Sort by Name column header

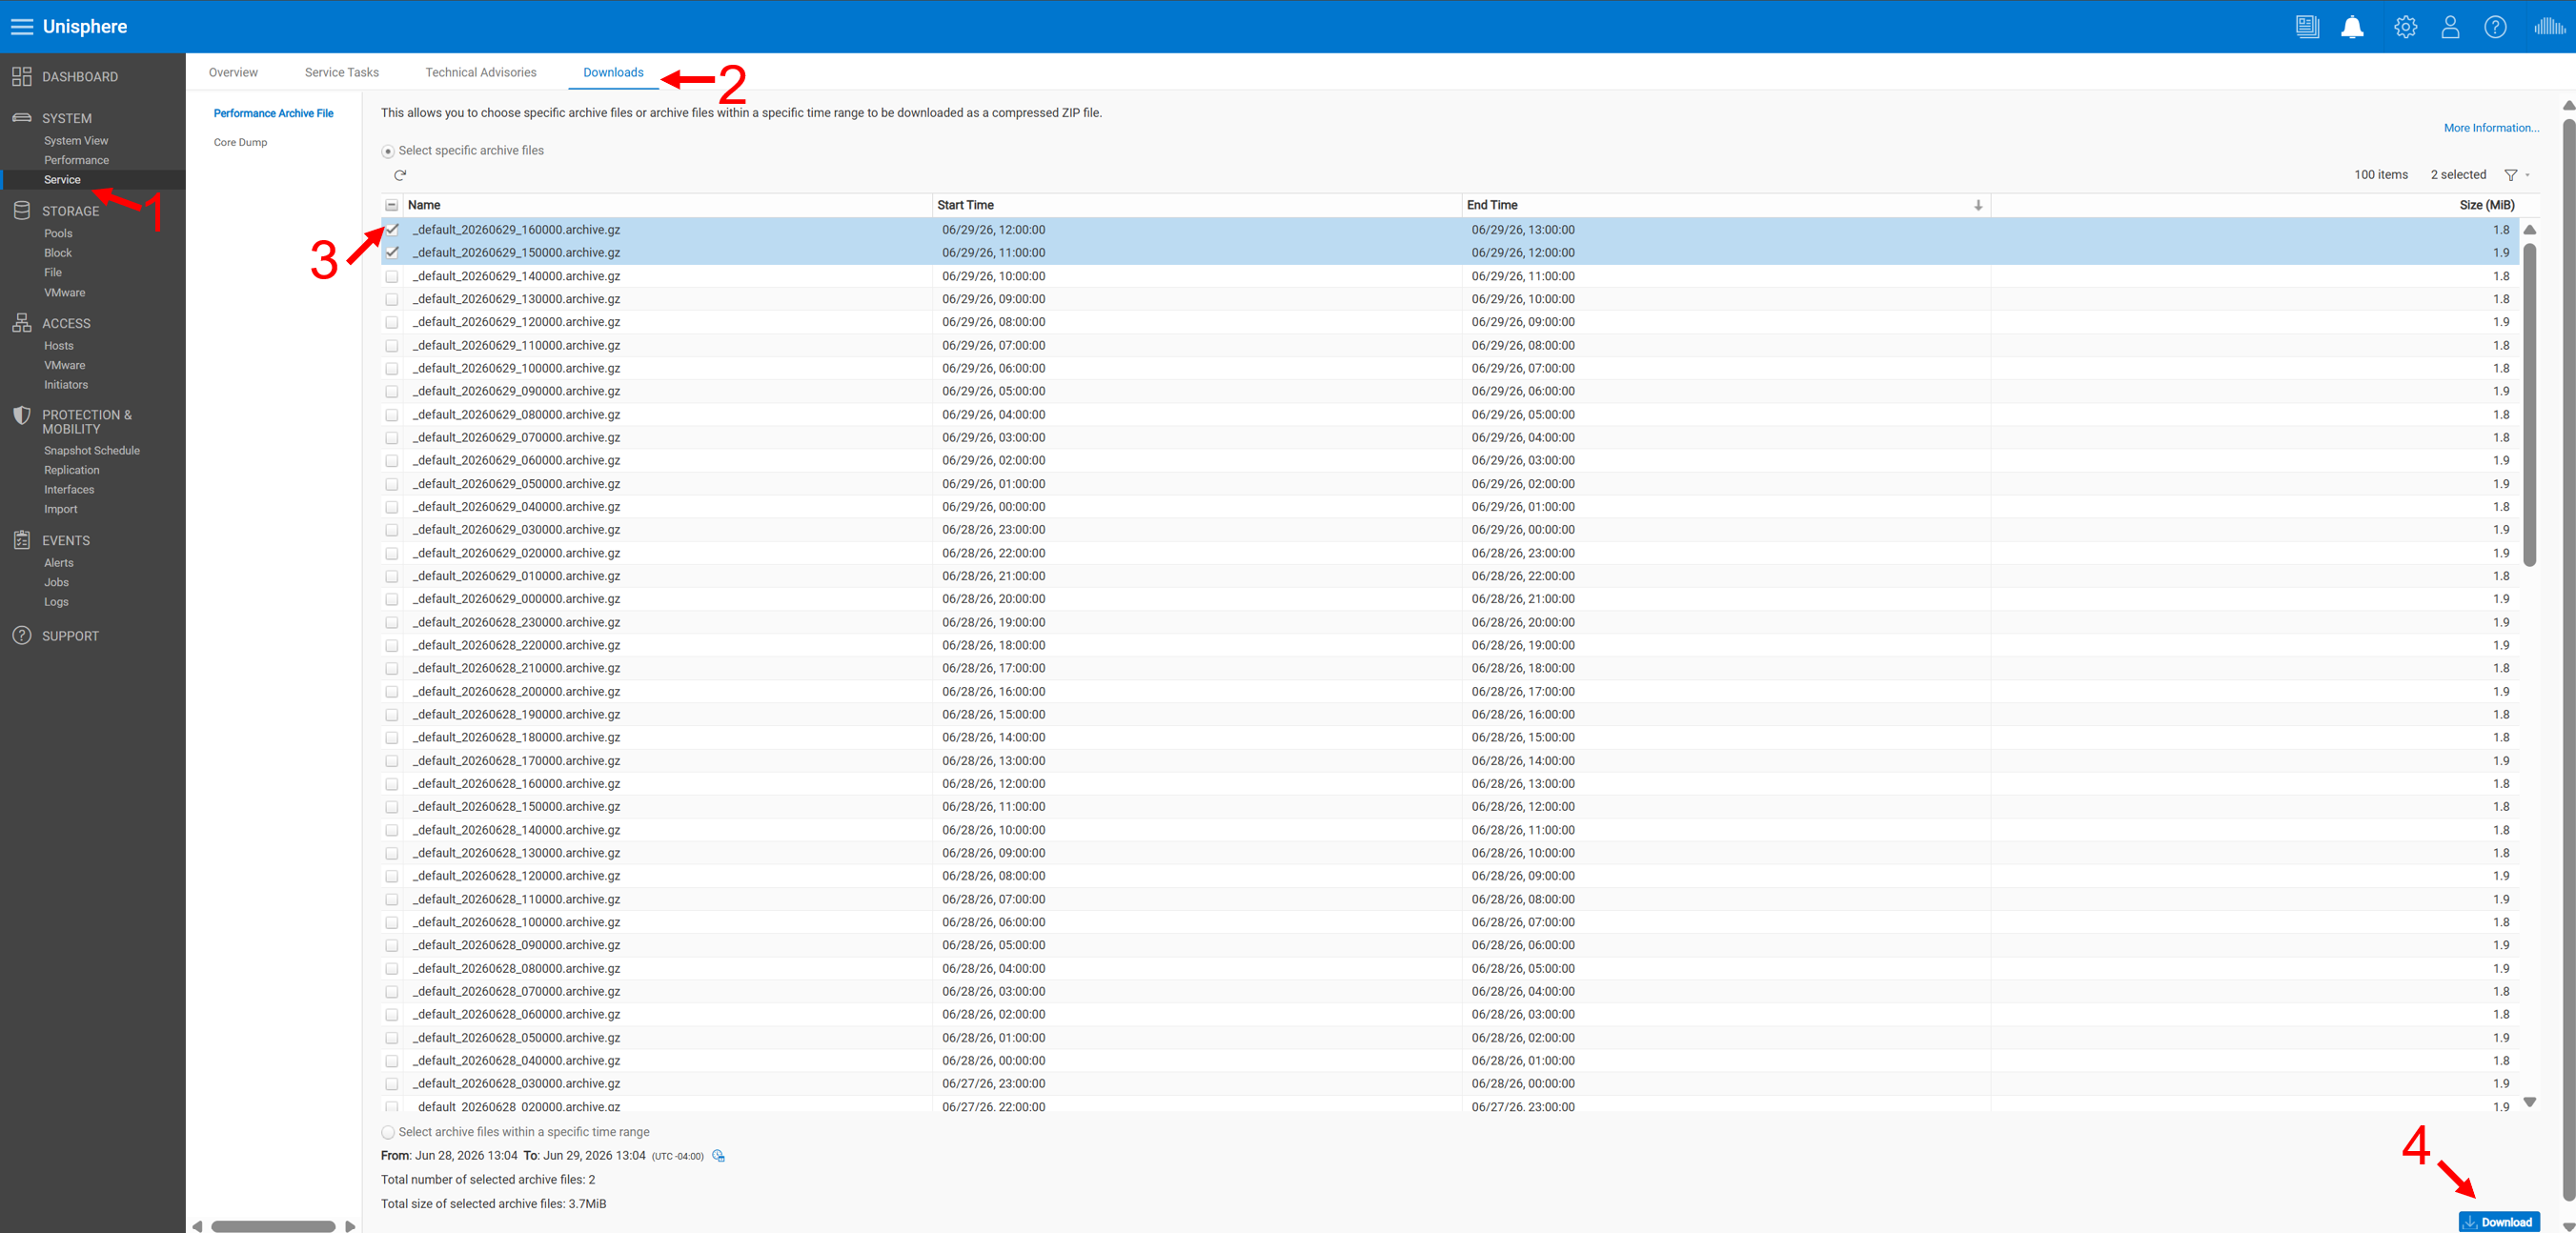pyautogui.click(x=423, y=205)
